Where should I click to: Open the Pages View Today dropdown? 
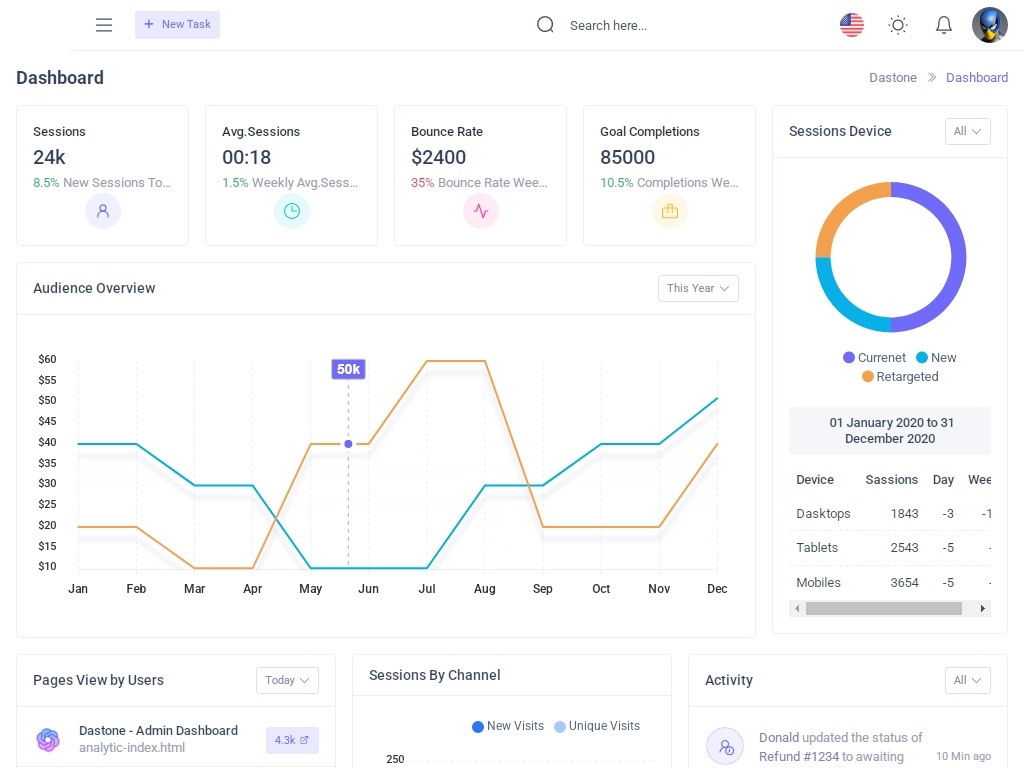pyautogui.click(x=287, y=680)
